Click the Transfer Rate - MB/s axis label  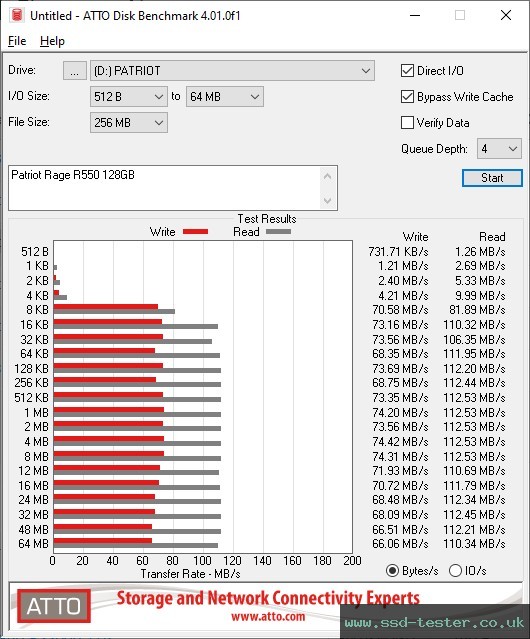pyautogui.click(x=190, y=574)
